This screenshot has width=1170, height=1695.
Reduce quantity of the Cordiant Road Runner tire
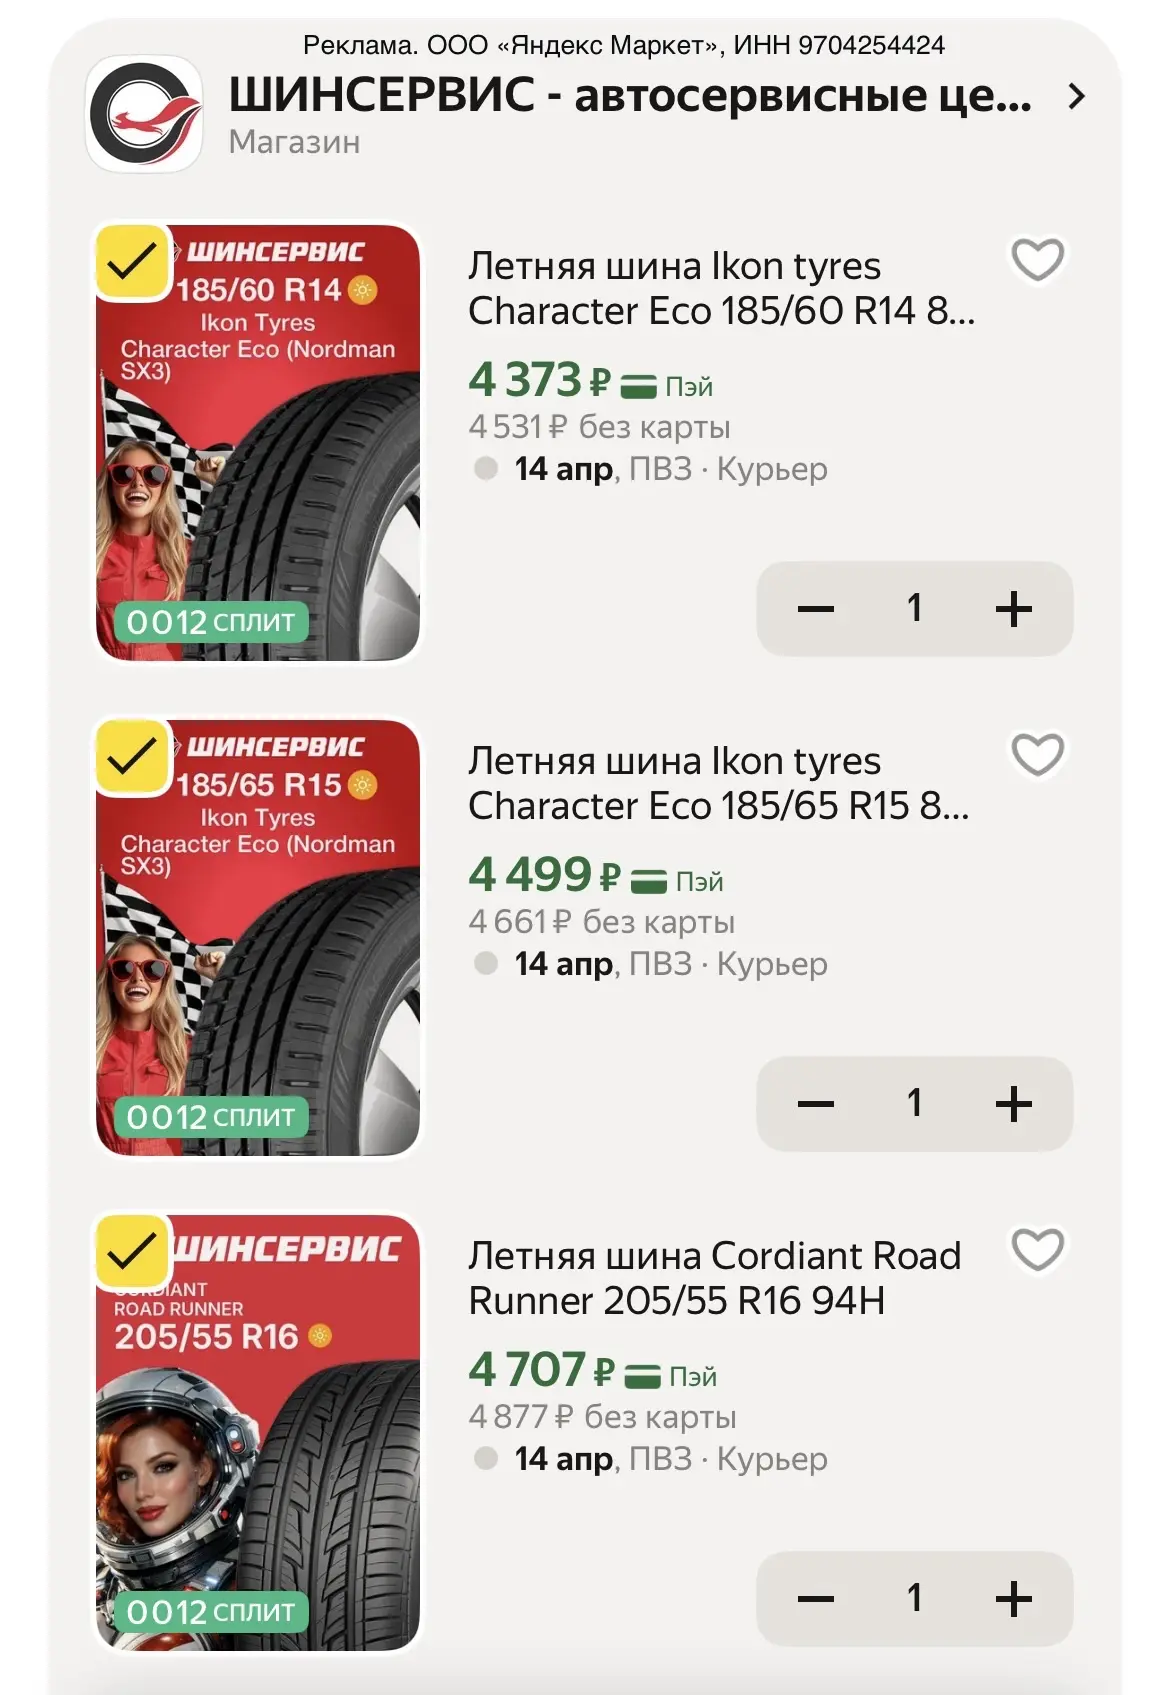(x=815, y=1599)
